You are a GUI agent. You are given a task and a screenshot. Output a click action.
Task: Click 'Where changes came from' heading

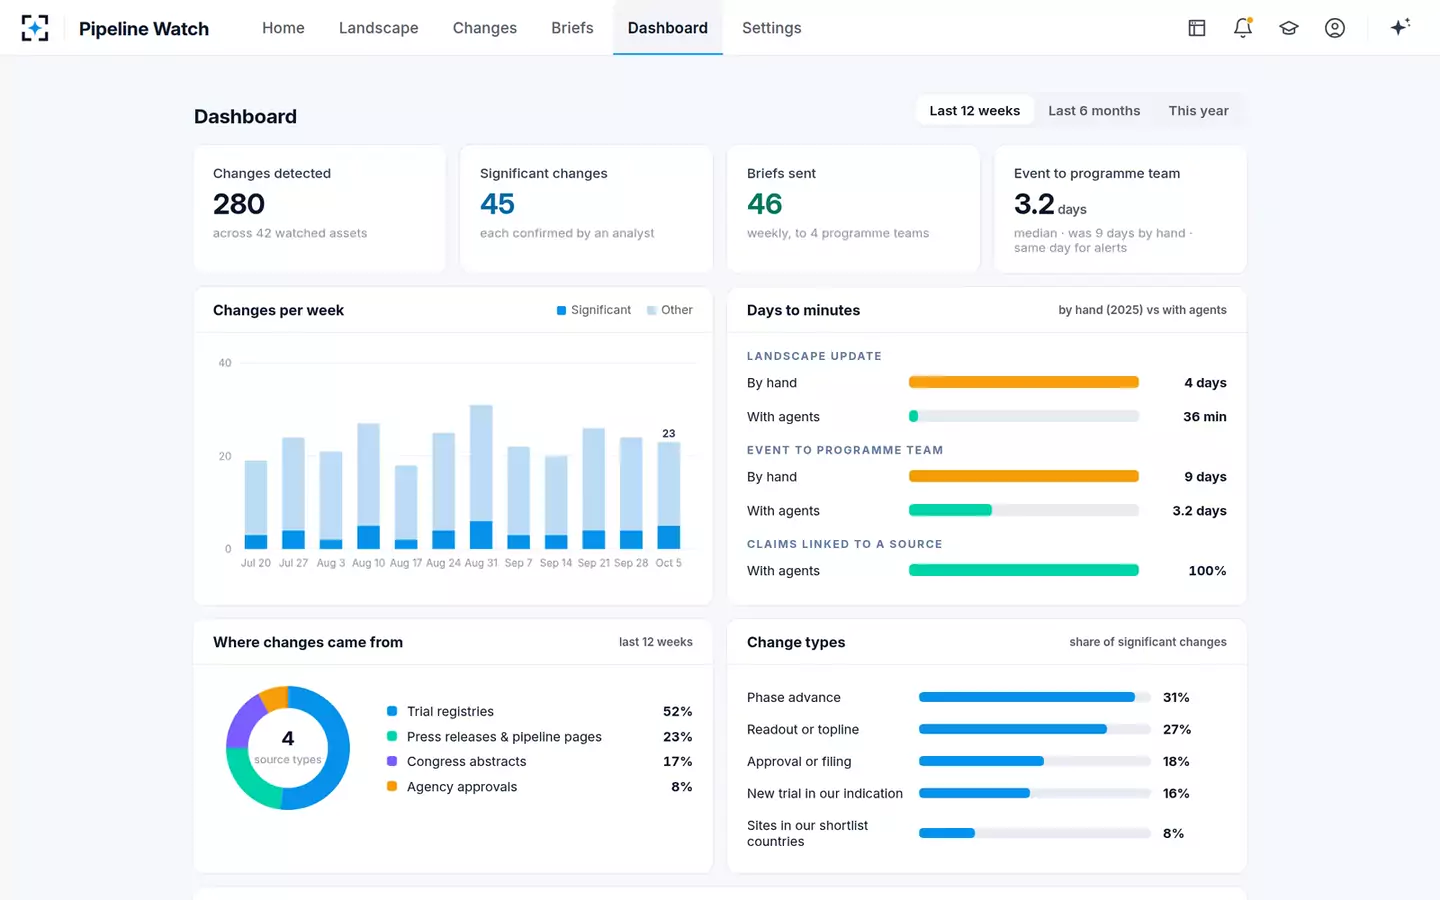pos(308,642)
